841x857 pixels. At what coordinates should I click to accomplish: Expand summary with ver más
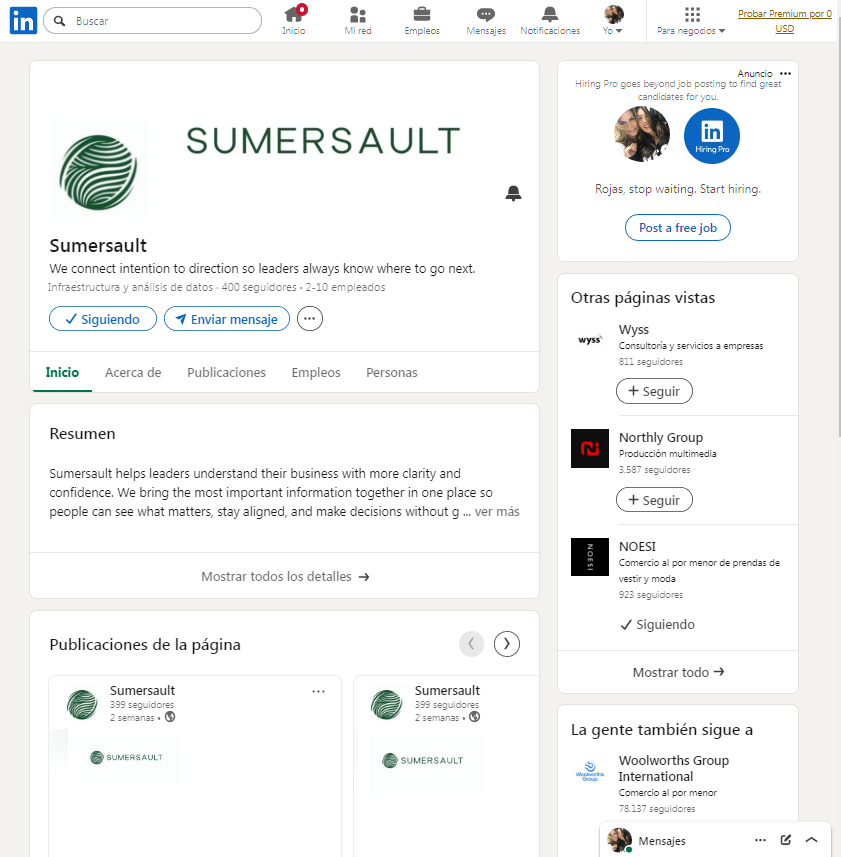click(497, 512)
